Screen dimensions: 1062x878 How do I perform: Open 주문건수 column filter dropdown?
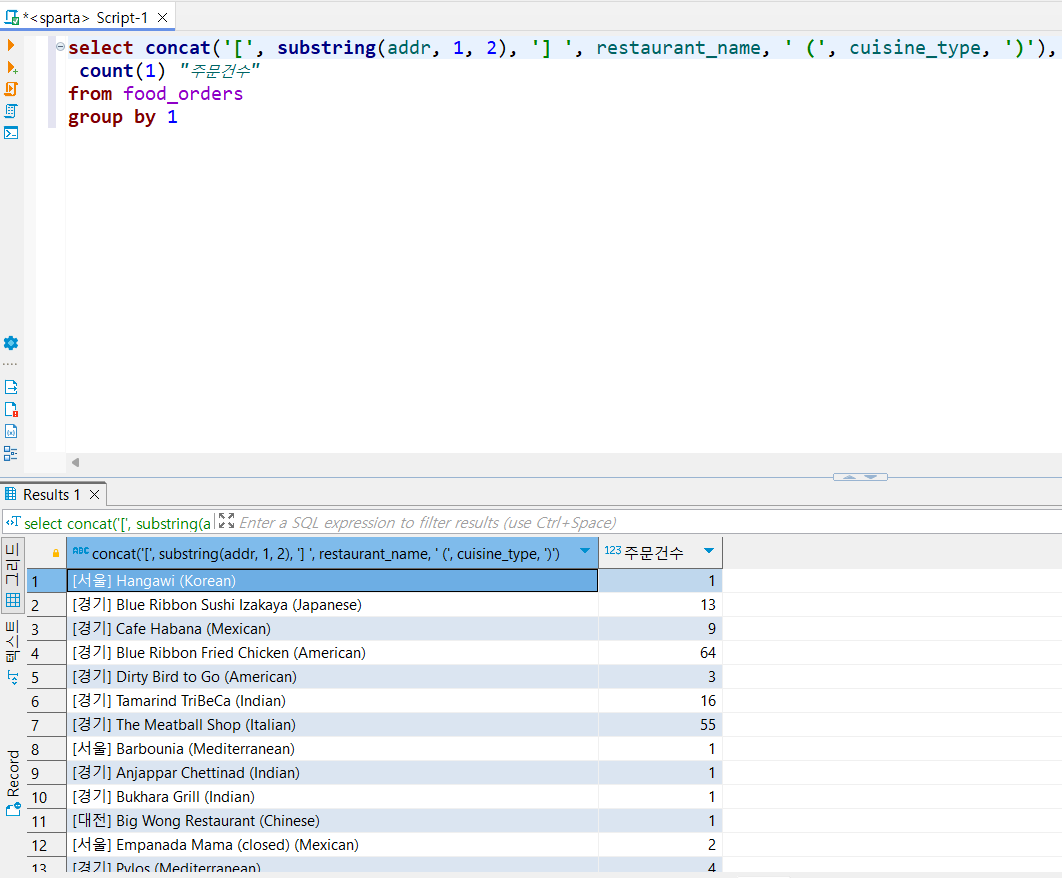[x=709, y=551]
